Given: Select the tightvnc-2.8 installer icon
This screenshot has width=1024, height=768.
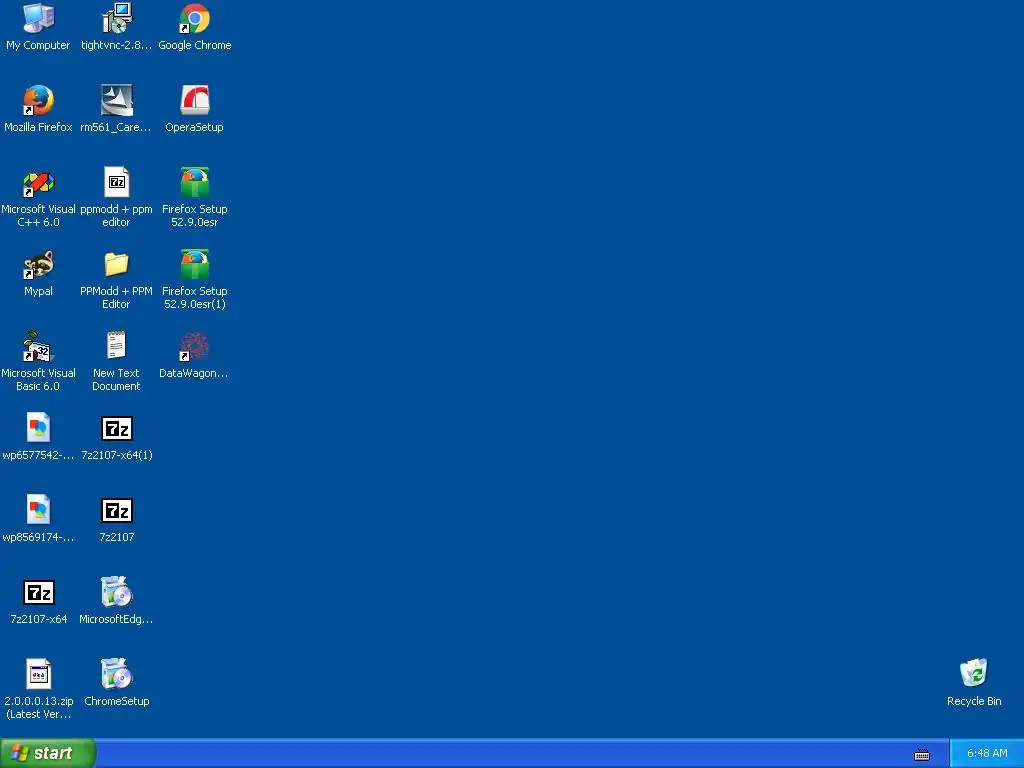Looking at the screenshot, I should (117, 19).
